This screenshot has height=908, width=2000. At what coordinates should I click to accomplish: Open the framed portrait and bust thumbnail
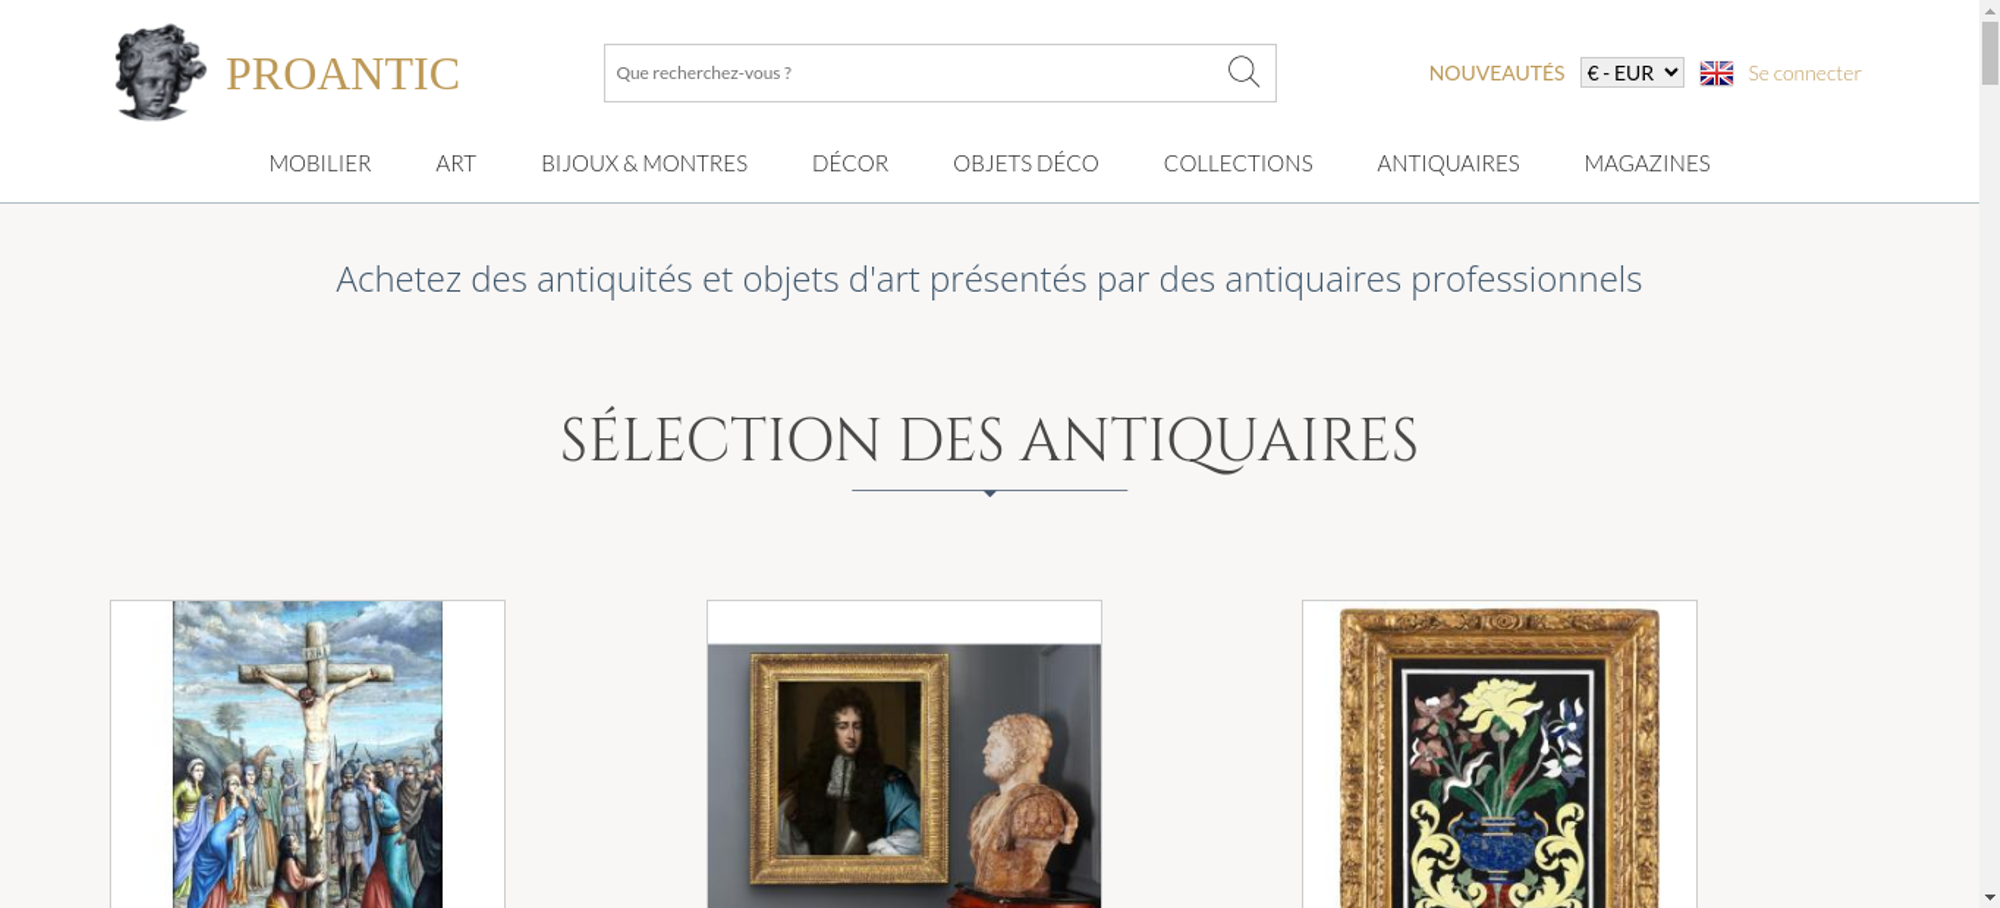(x=904, y=754)
